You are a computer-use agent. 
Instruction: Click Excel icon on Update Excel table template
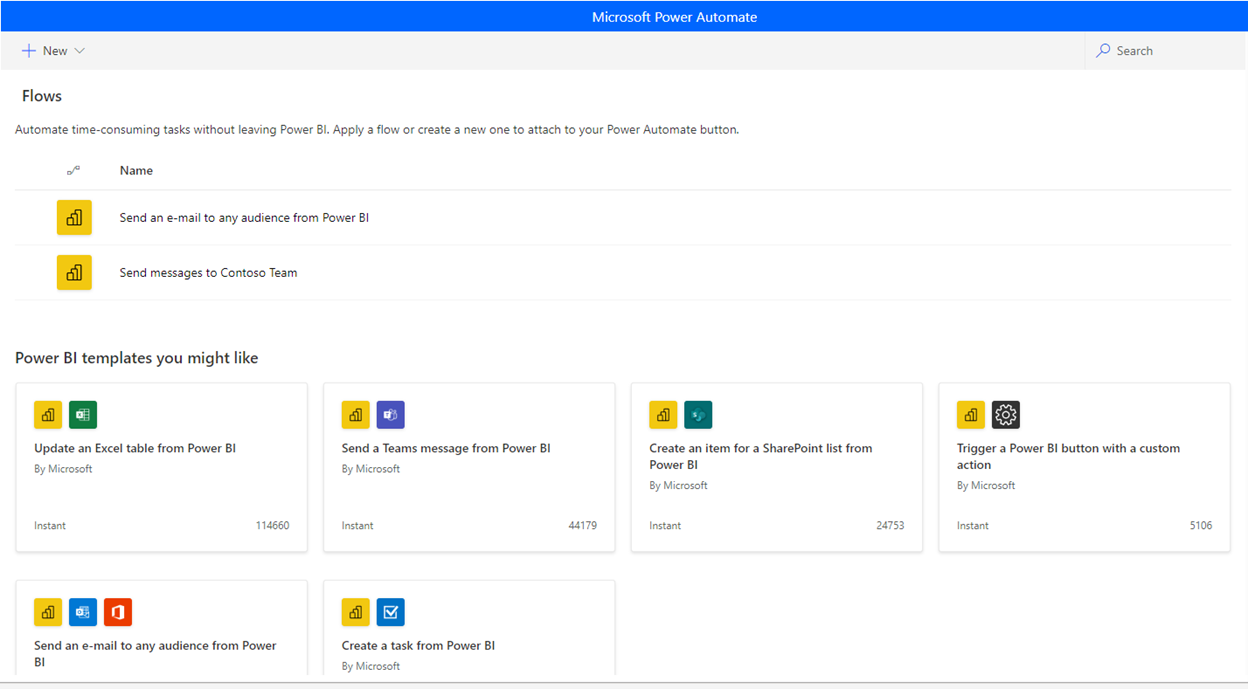point(83,415)
